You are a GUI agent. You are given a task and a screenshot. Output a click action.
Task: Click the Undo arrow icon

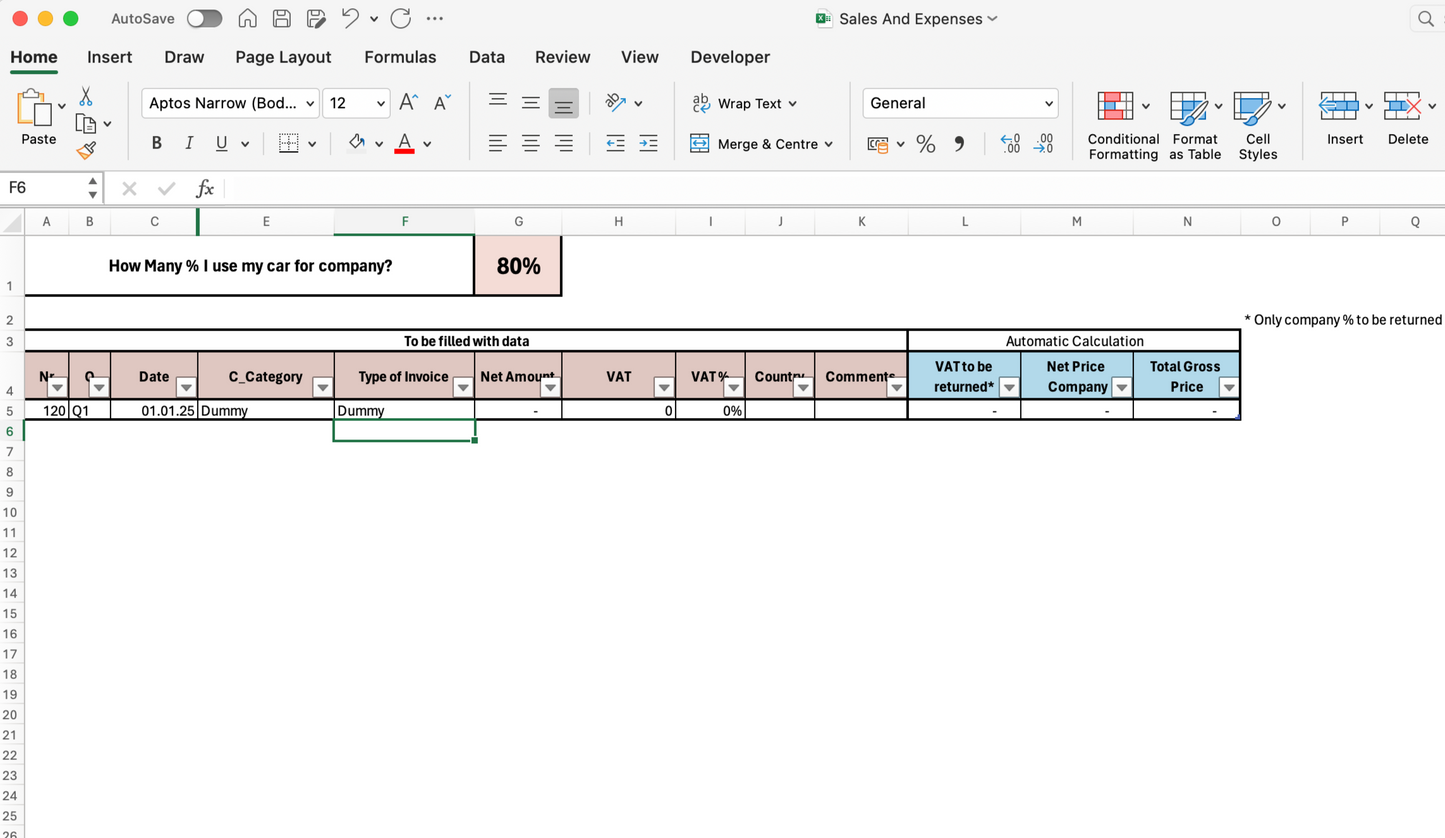(349, 19)
